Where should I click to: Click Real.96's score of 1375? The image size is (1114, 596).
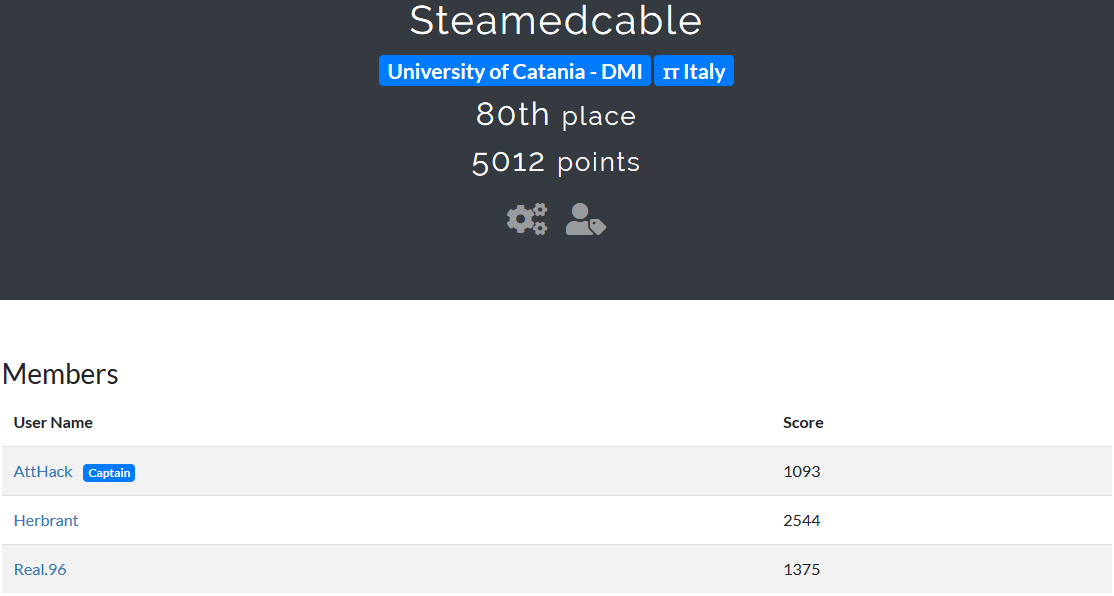tap(801, 570)
